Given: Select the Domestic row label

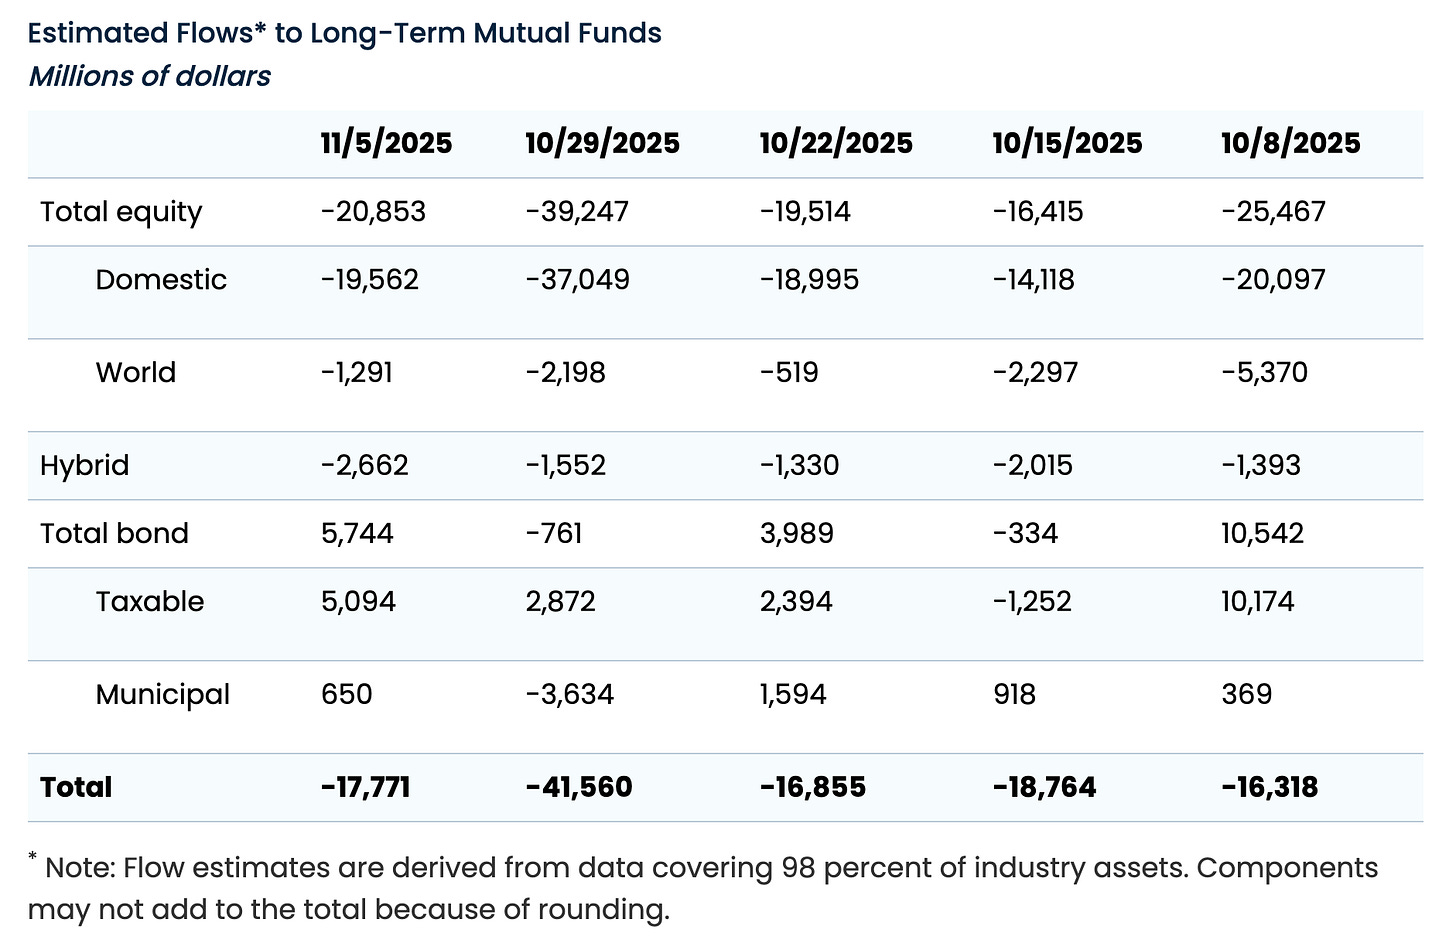Looking at the screenshot, I should tap(161, 279).
